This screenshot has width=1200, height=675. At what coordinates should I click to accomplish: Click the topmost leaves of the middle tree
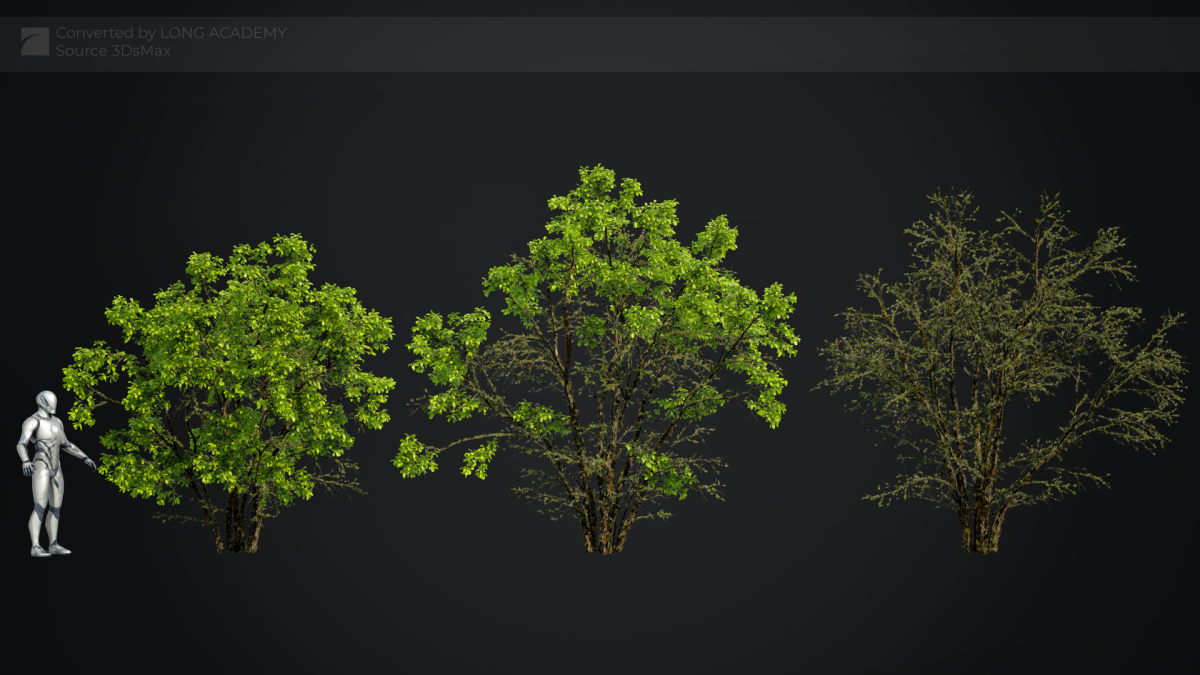(x=598, y=182)
